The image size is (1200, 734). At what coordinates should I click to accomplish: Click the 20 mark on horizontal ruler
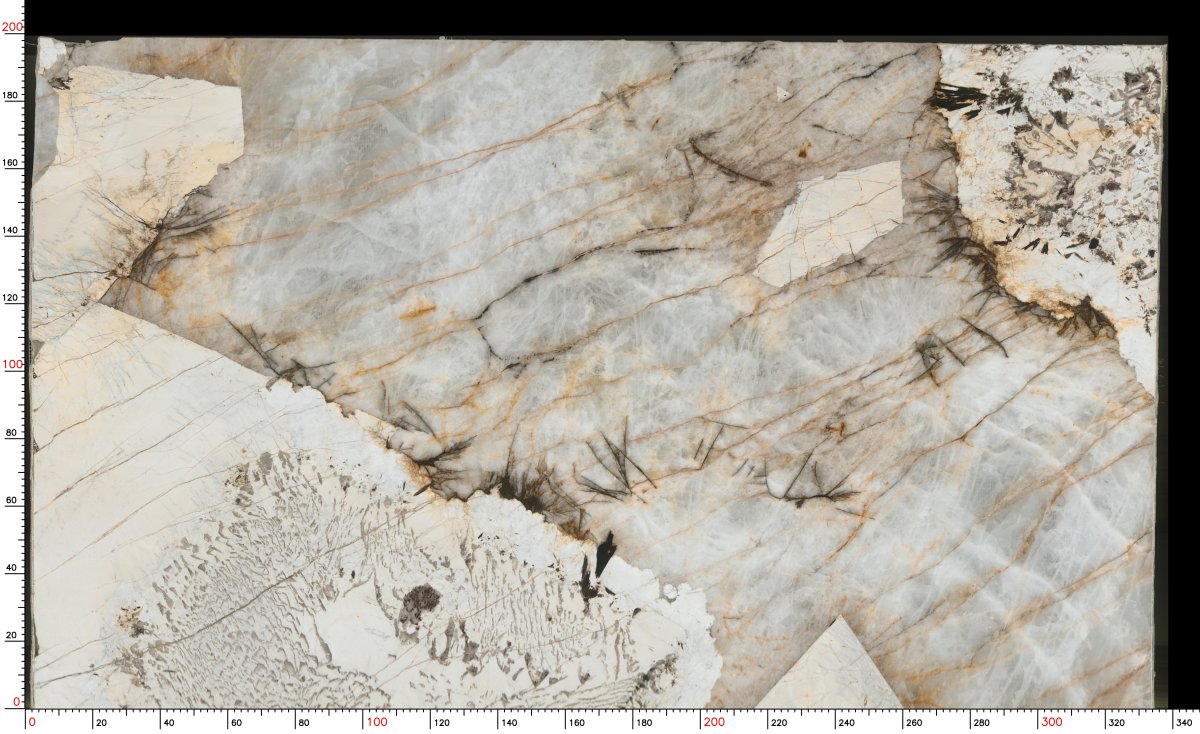(102, 722)
